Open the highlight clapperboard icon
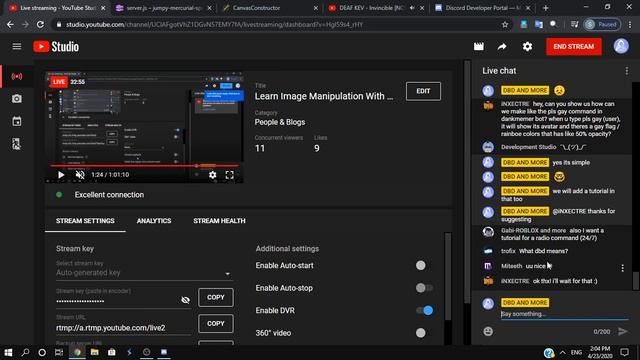Viewport: 640px width, 360px height. coord(479,47)
